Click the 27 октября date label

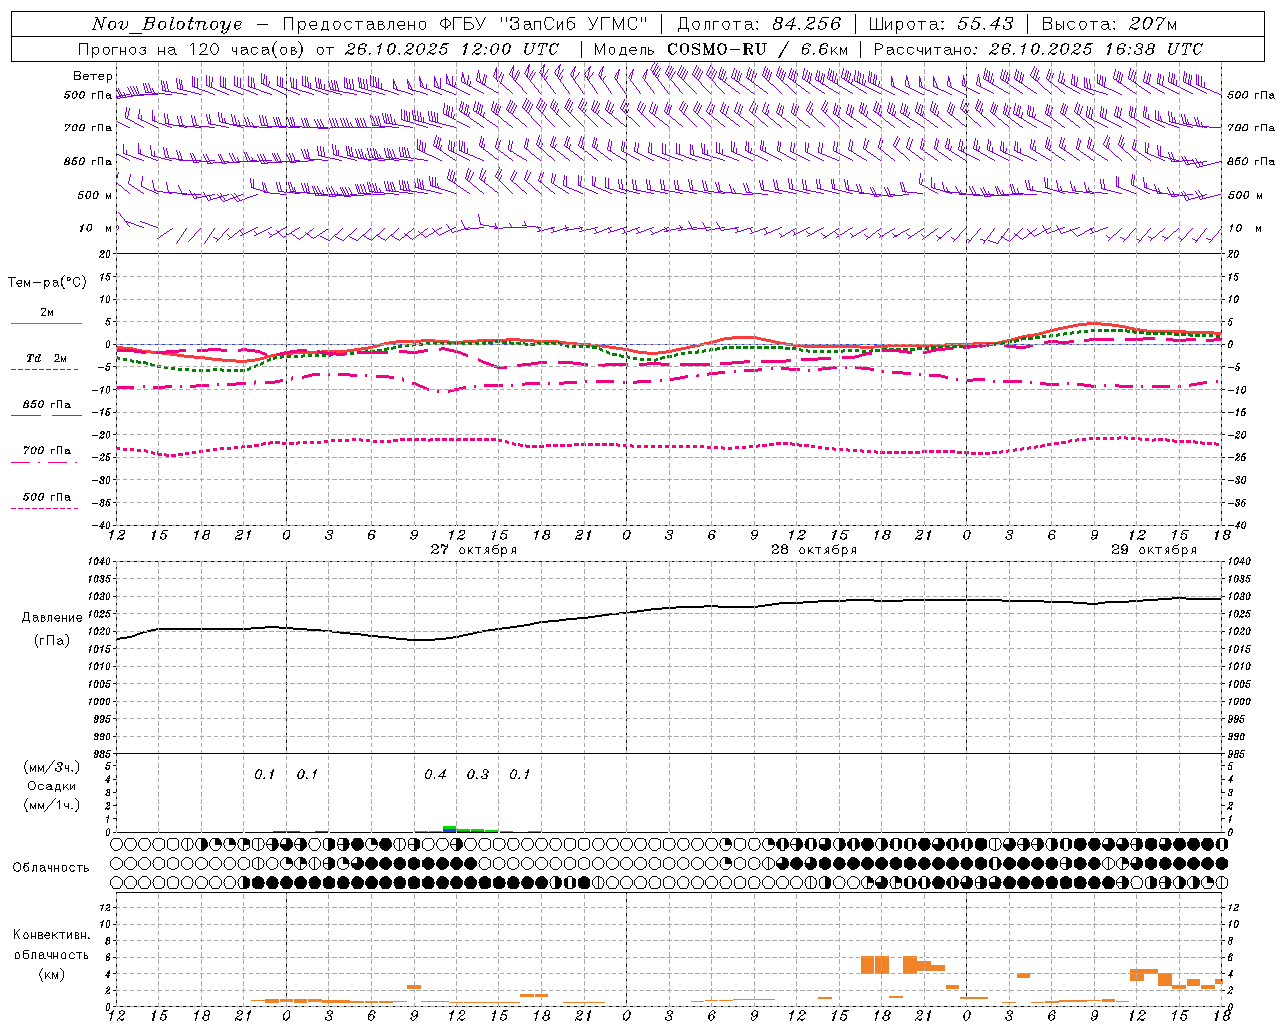click(473, 550)
